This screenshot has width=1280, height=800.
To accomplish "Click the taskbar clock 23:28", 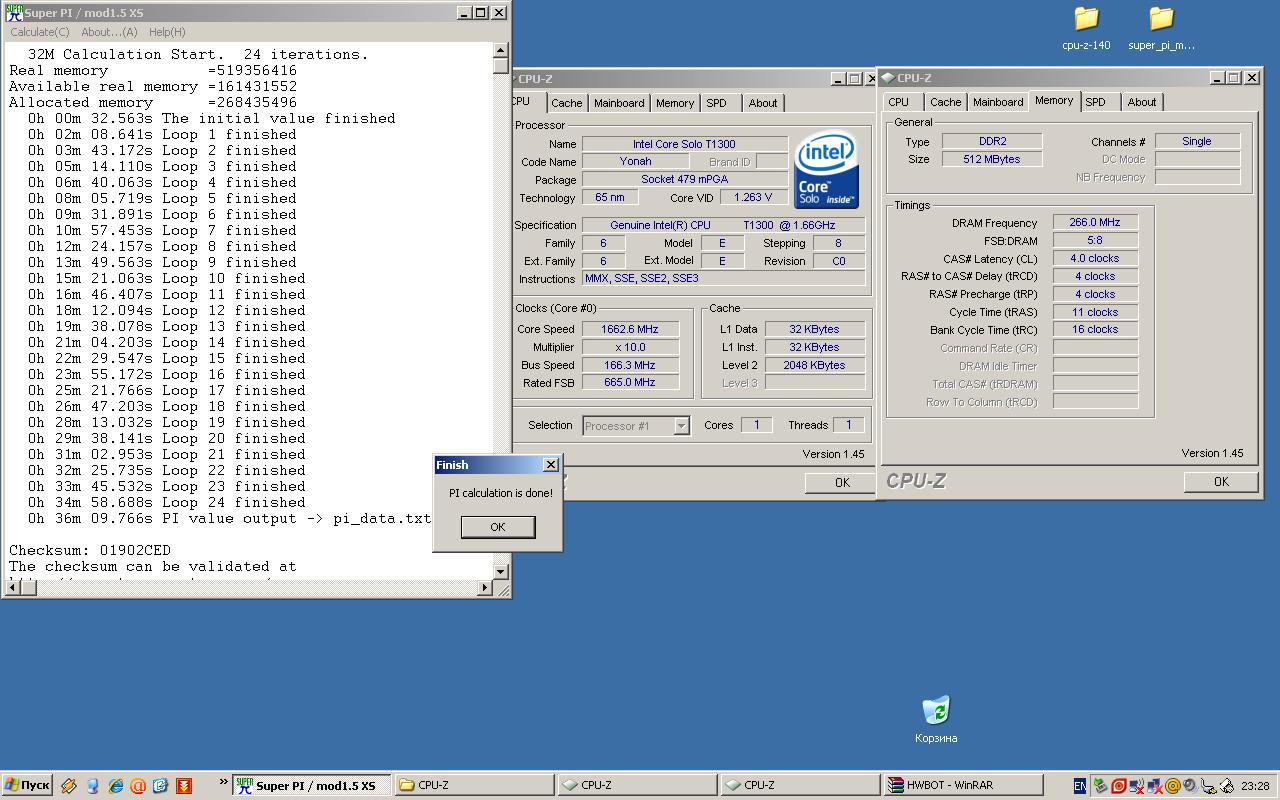I will click(1255, 786).
